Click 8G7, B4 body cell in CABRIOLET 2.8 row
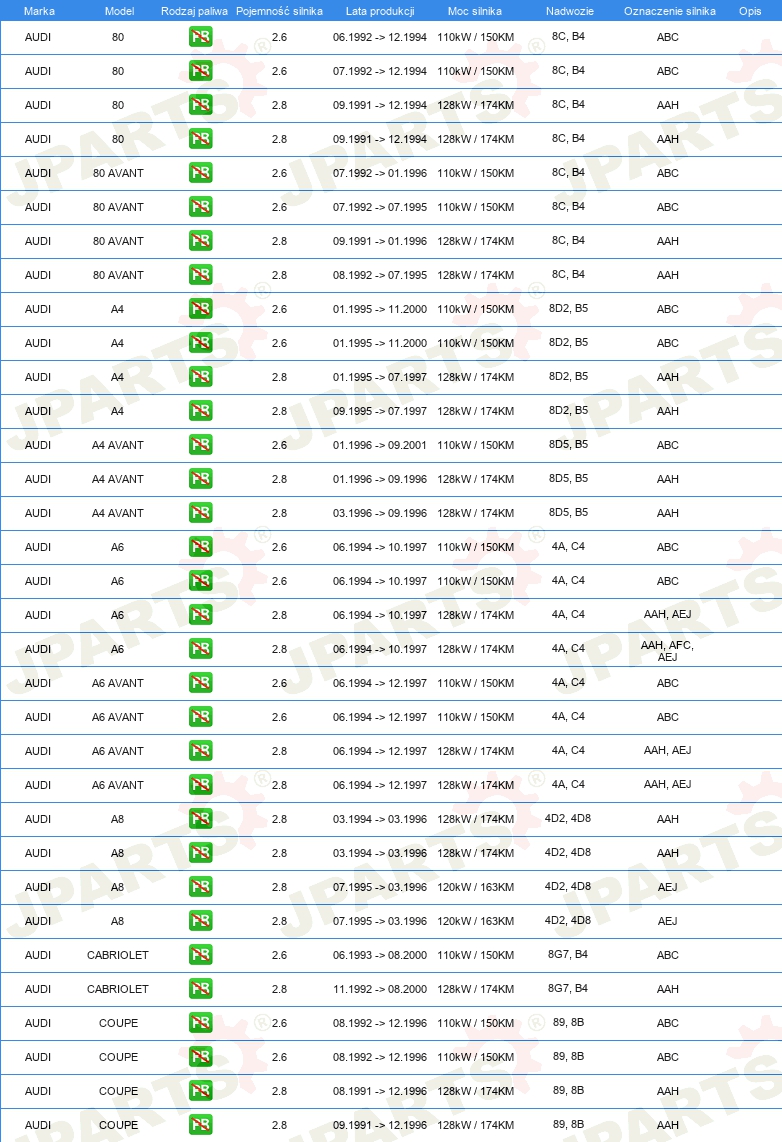782x1142 pixels. tap(568, 988)
